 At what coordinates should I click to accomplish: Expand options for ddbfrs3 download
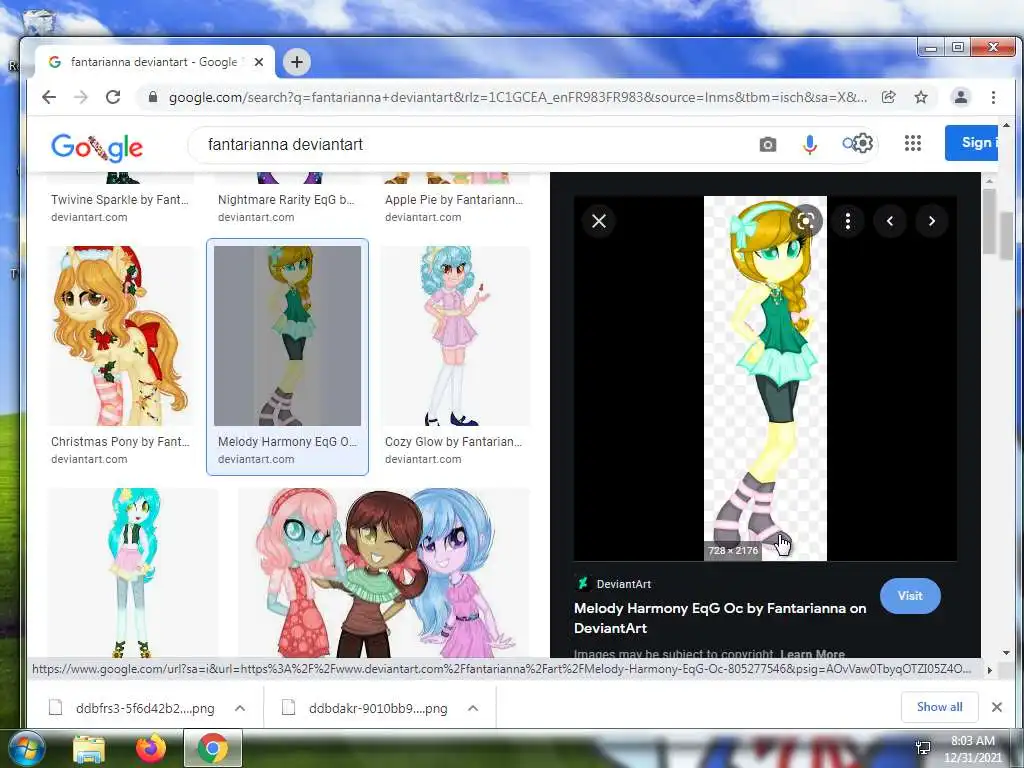(240, 708)
